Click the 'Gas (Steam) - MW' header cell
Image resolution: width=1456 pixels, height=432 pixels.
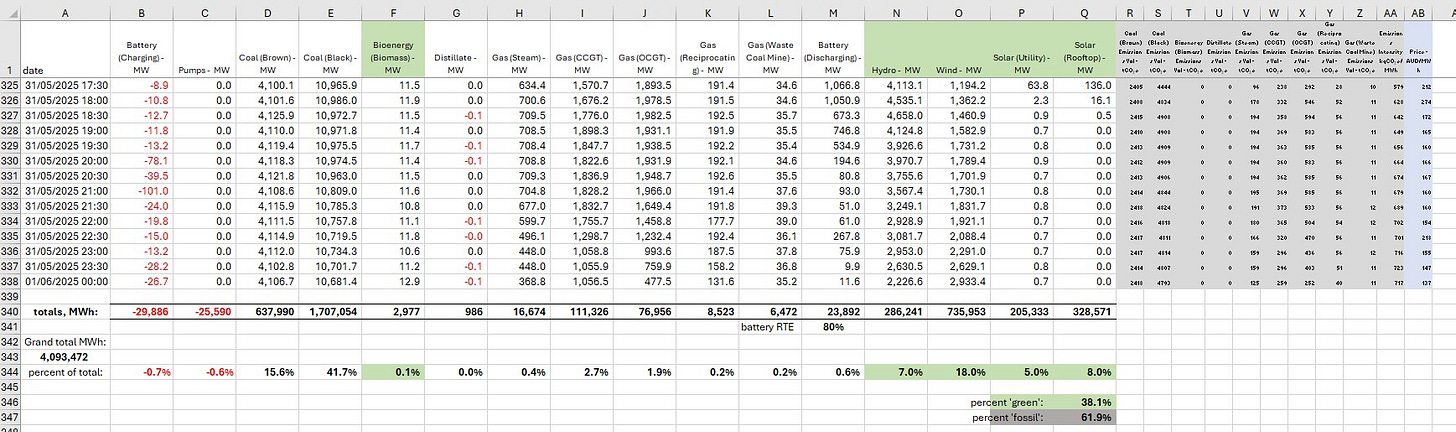tap(519, 50)
